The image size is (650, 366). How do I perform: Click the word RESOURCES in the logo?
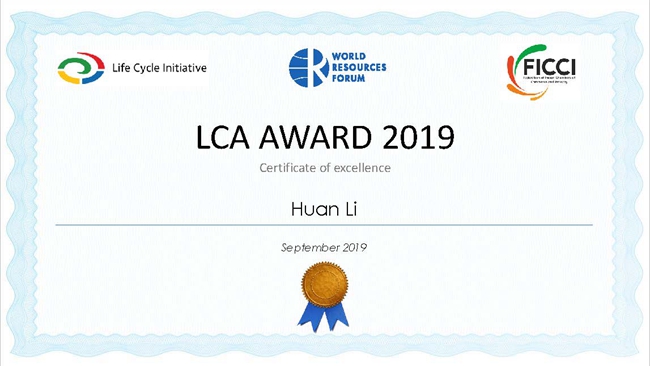coord(359,67)
